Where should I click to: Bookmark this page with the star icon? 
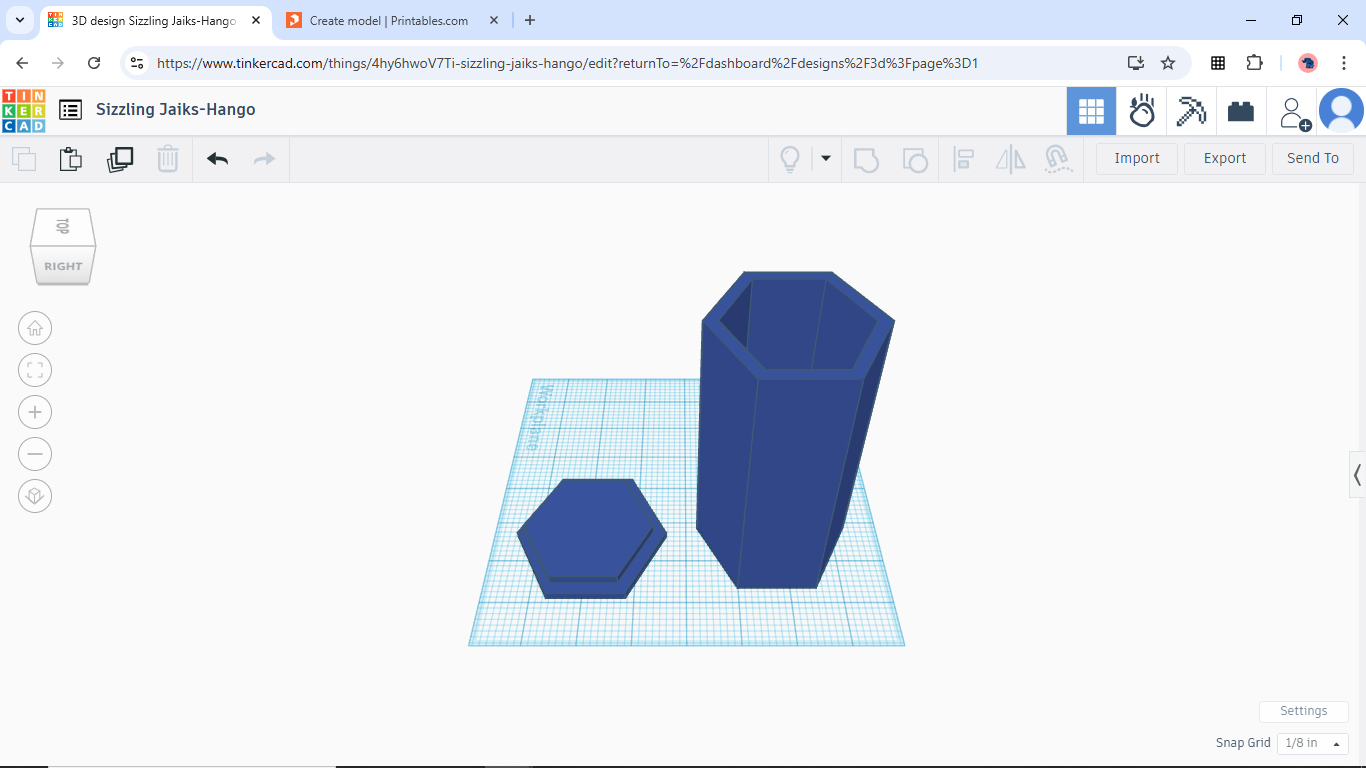point(1168,63)
